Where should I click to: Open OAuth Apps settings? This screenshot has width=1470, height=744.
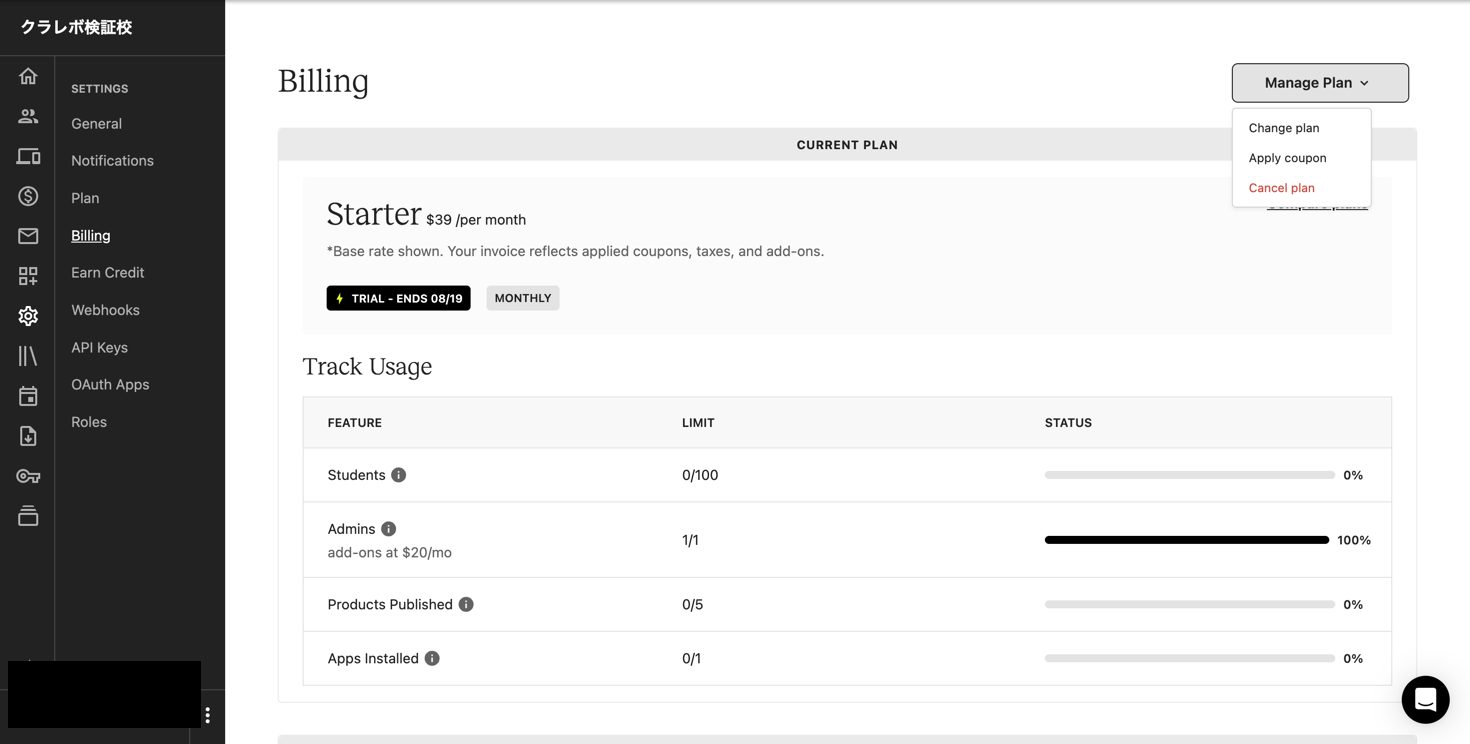[110, 385]
